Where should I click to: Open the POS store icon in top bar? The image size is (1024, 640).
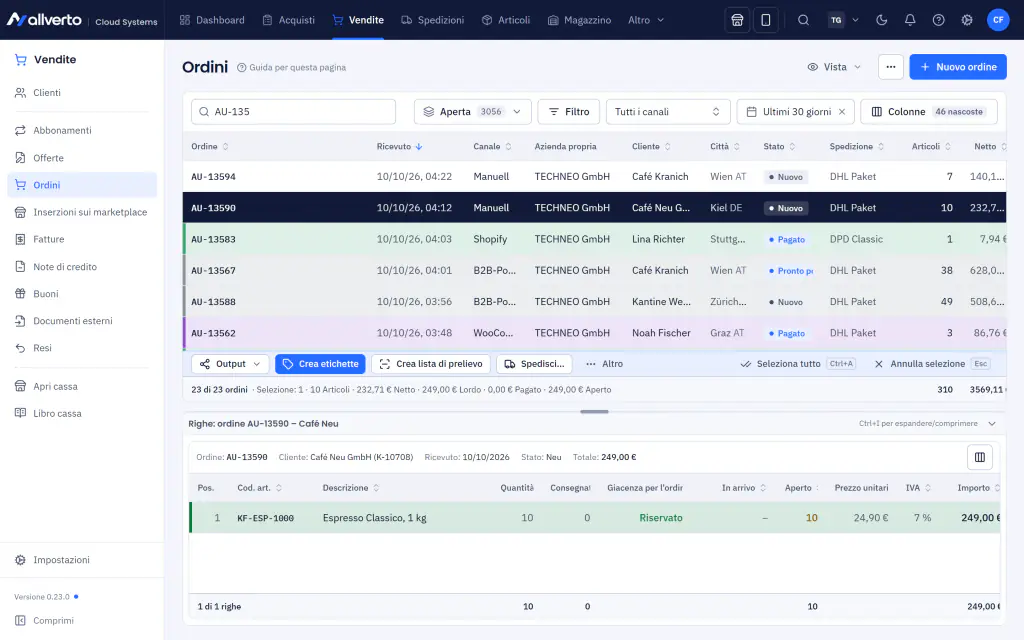coord(737,20)
